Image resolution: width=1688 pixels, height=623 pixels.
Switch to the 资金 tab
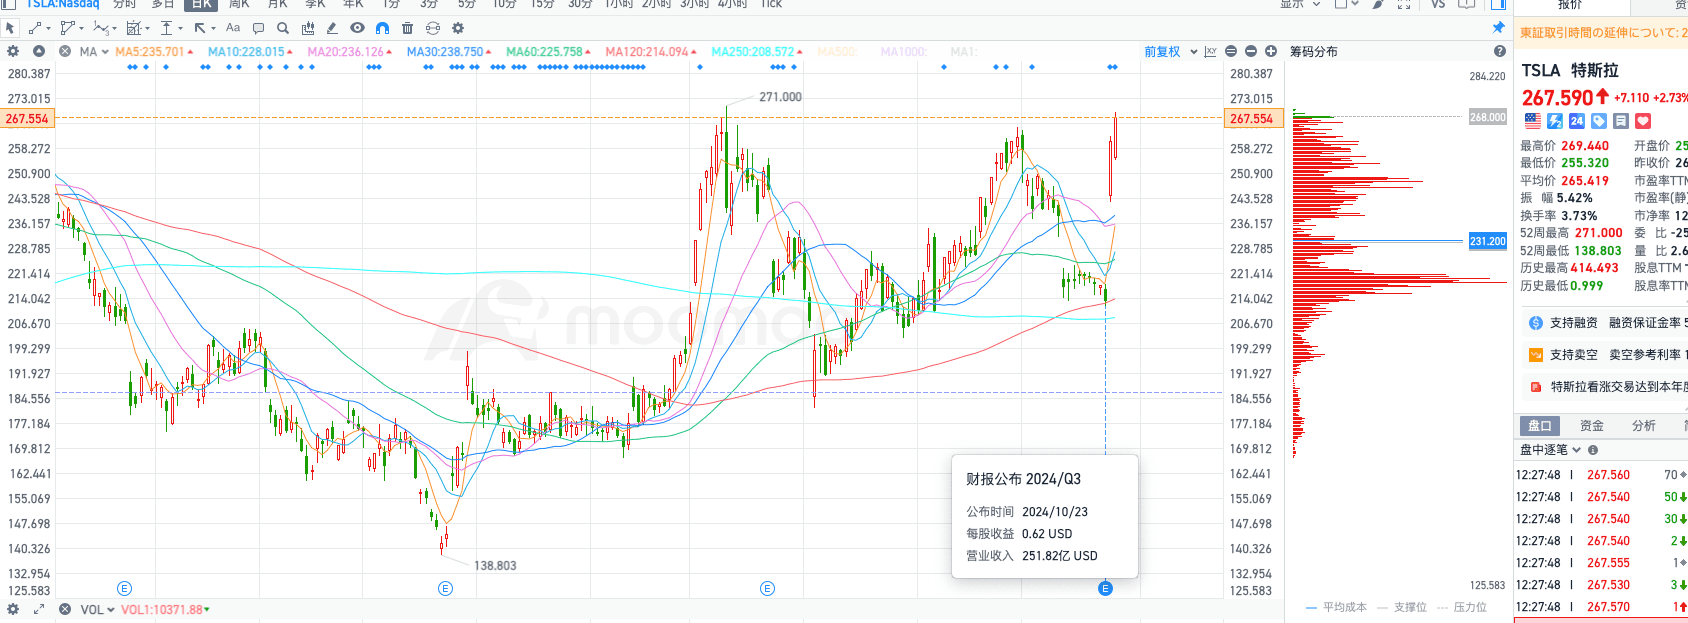[1591, 426]
